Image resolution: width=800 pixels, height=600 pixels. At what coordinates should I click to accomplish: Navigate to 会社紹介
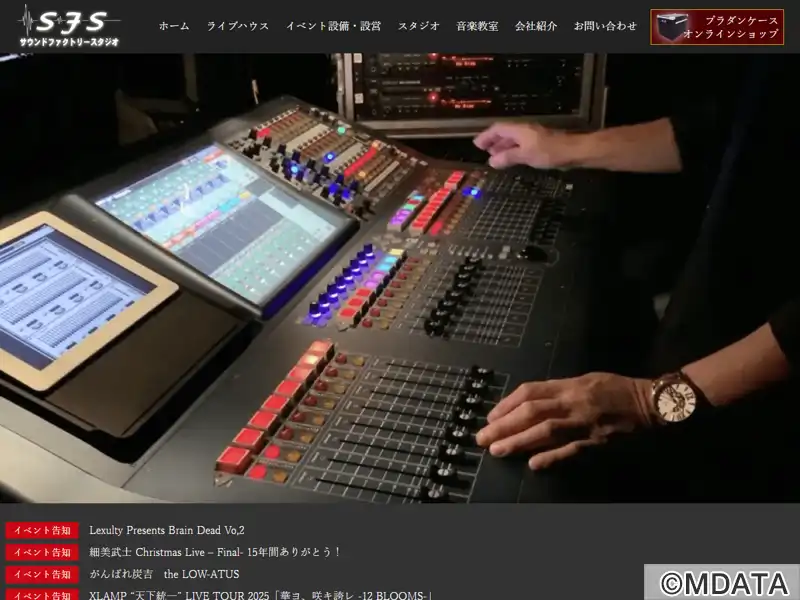[x=536, y=26]
